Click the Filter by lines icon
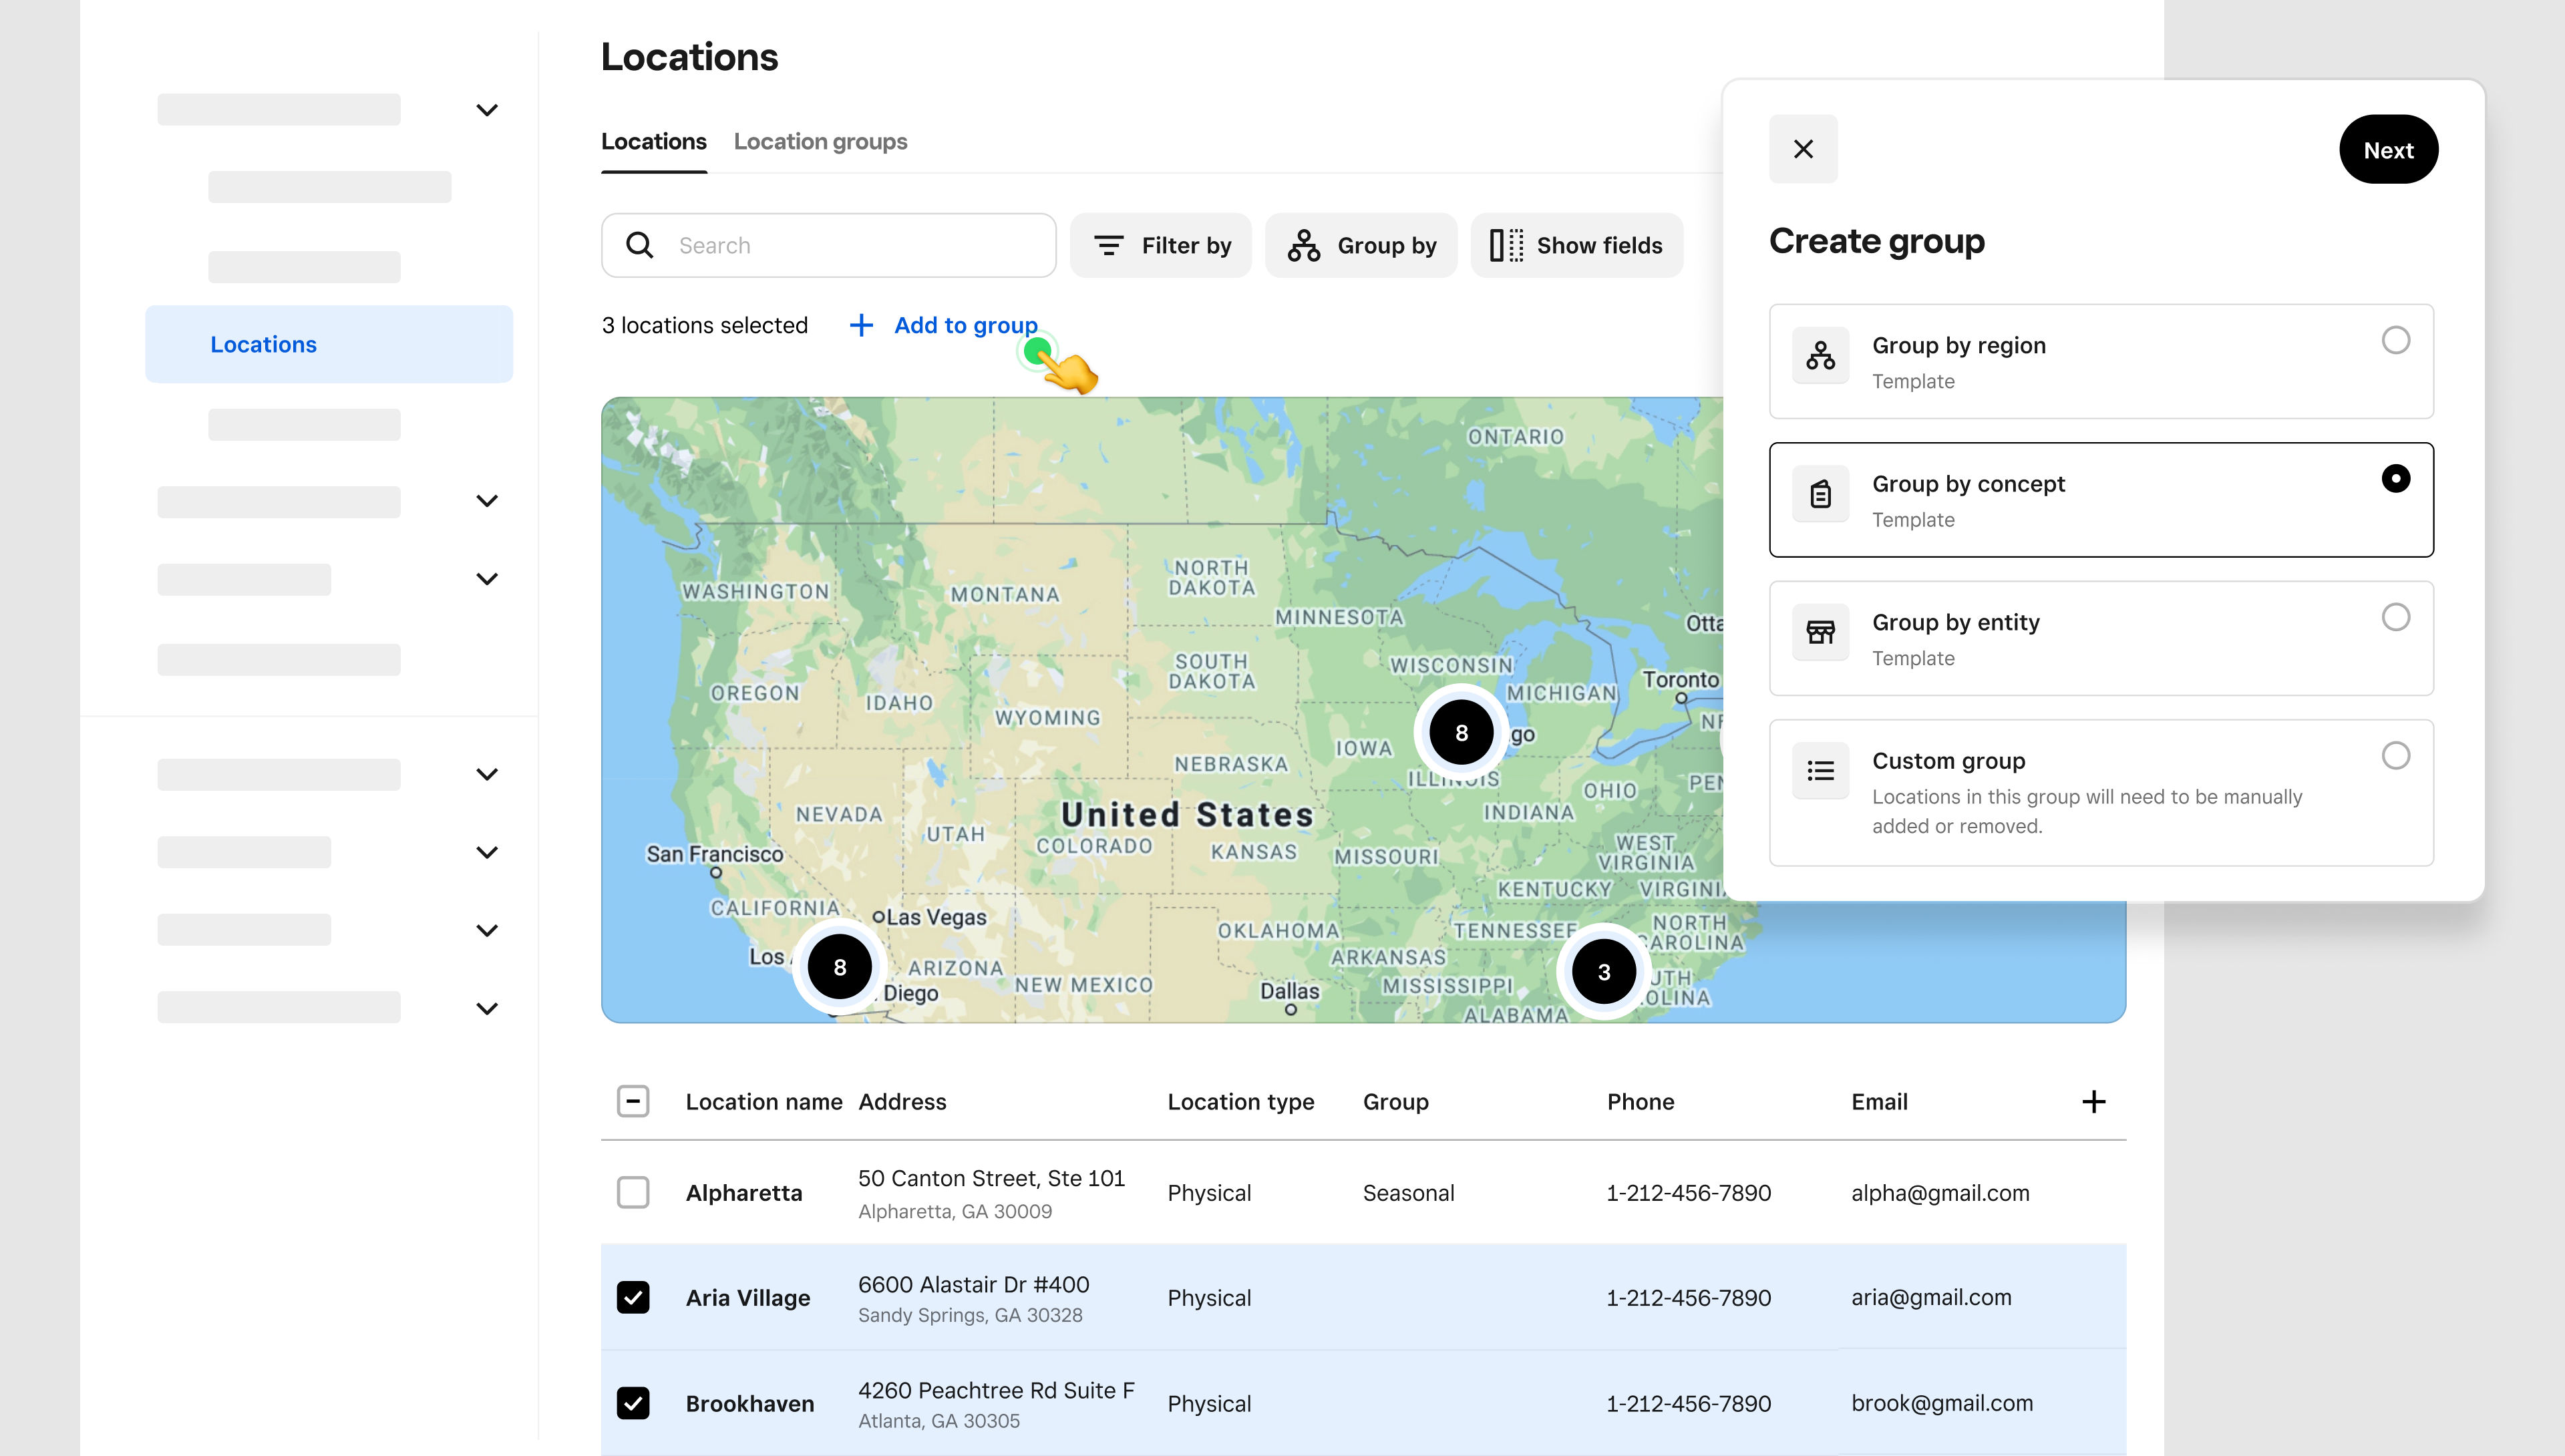The width and height of the screenshot is (2565, 1456). pos(1108,245)
